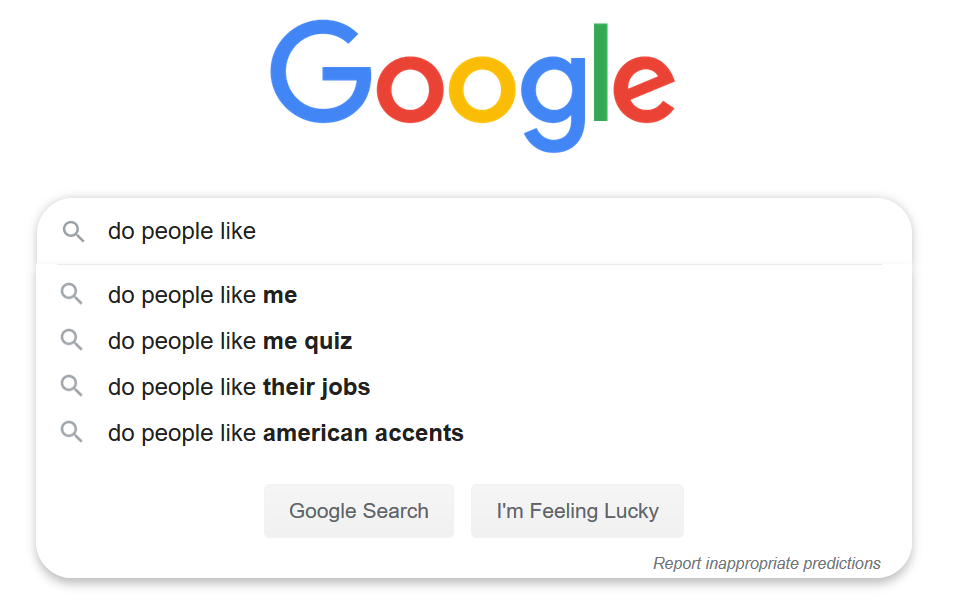The image size is (955, 606).
Task: Choose the "do people like me quiz" suggestion
Action: (230, 341)
